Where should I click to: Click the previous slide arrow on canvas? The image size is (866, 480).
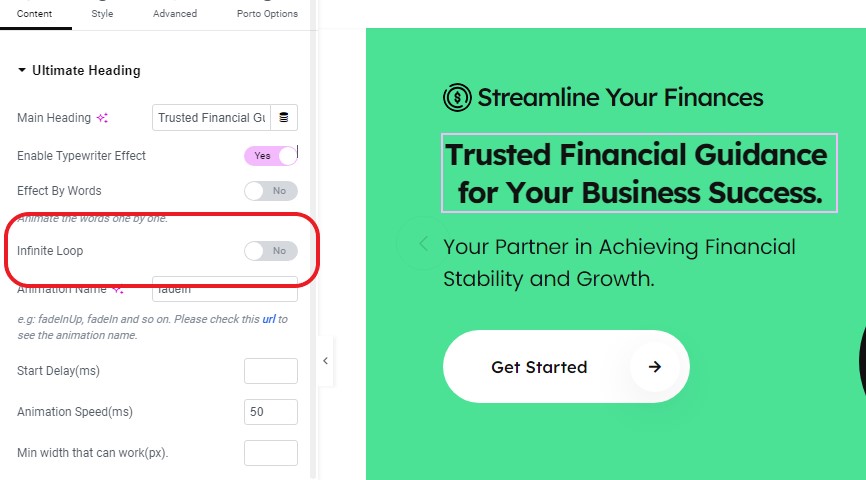424,243
